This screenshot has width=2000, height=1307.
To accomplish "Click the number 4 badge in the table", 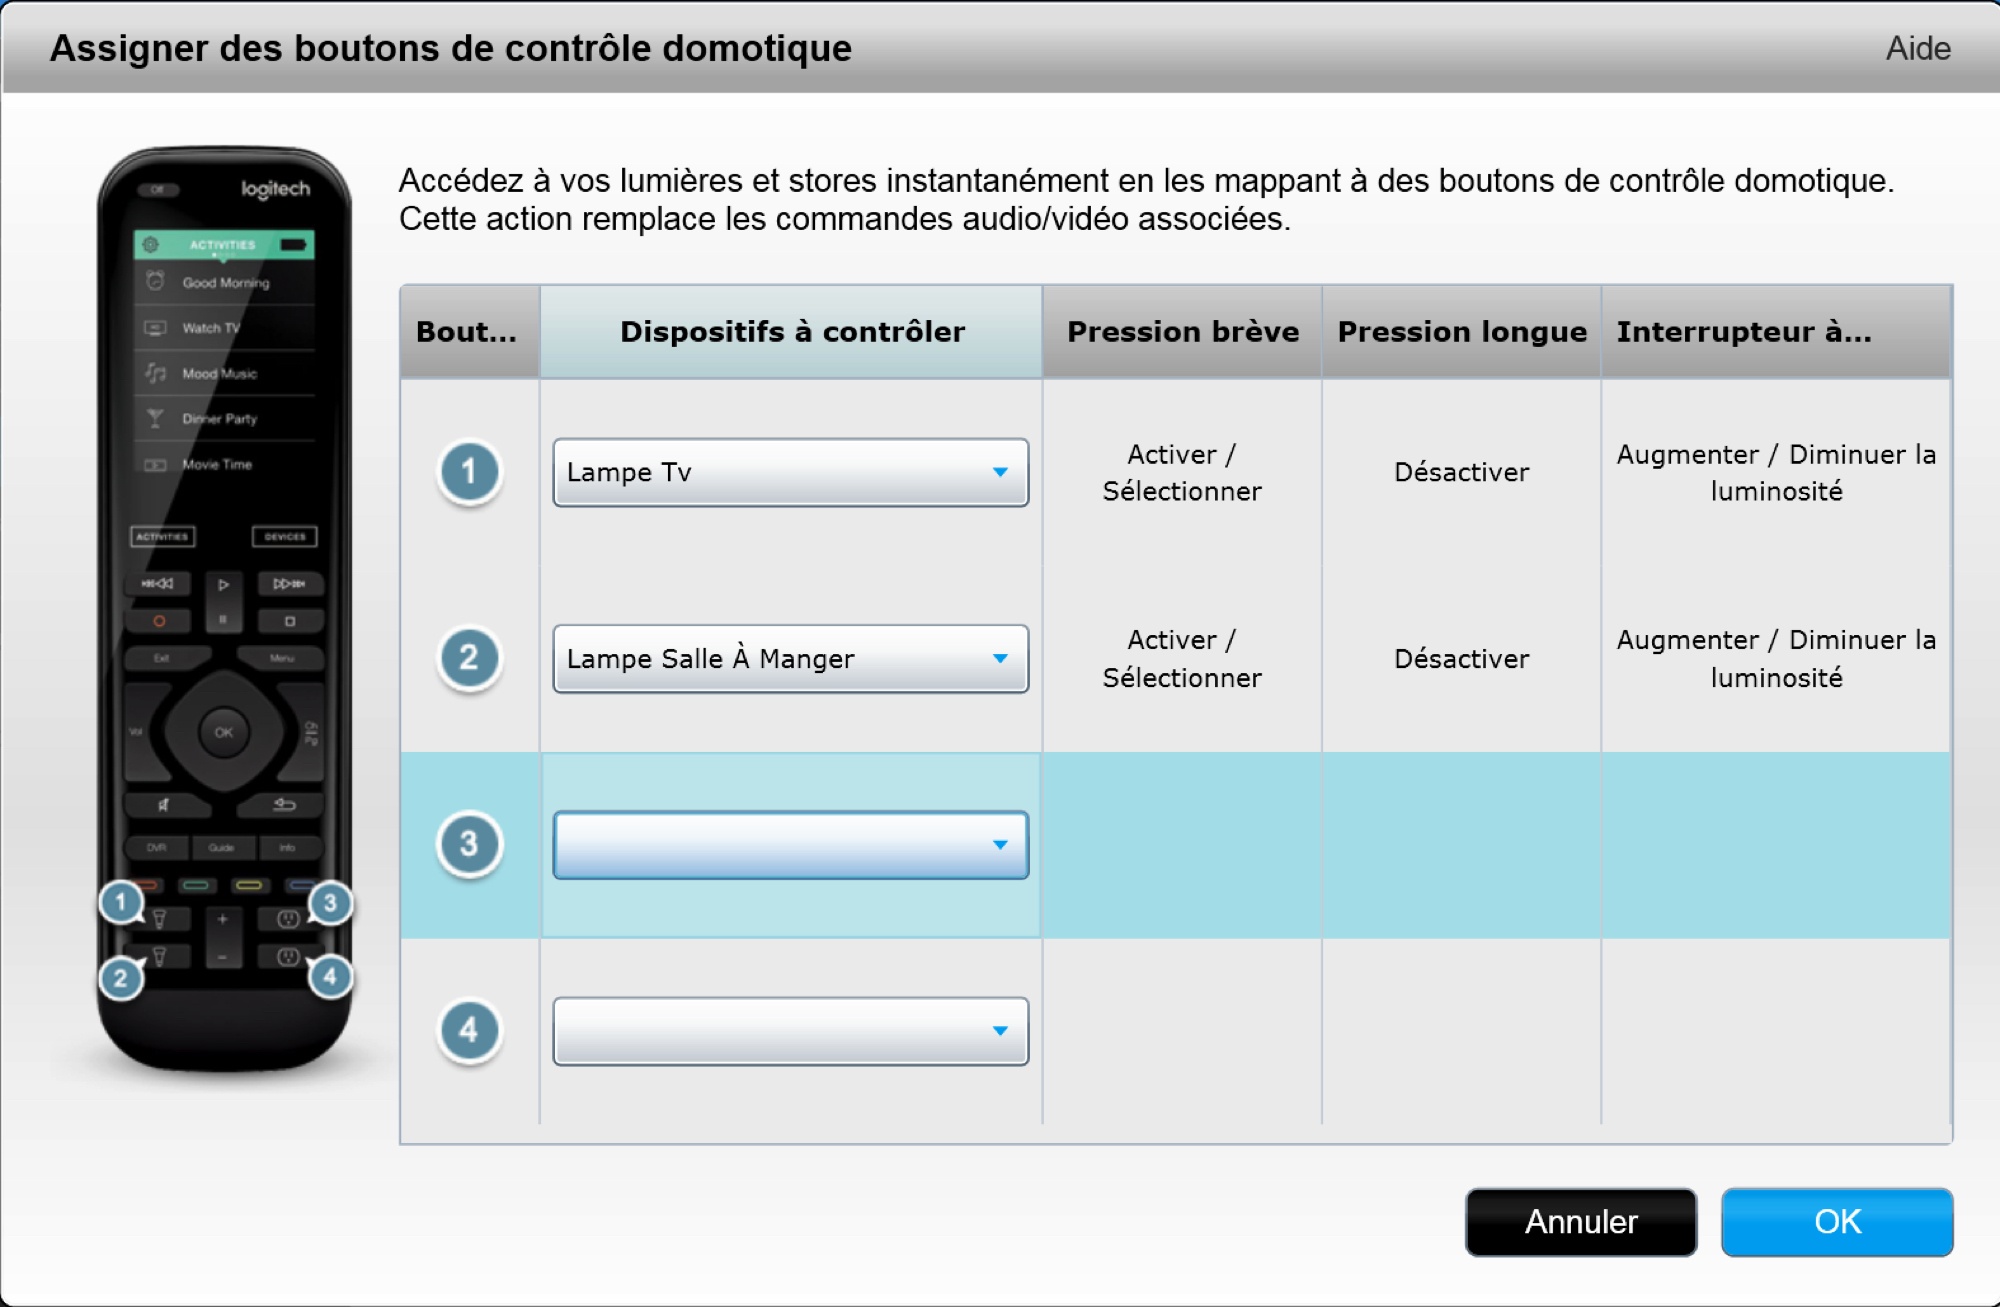I will [x=469, y=1030].
